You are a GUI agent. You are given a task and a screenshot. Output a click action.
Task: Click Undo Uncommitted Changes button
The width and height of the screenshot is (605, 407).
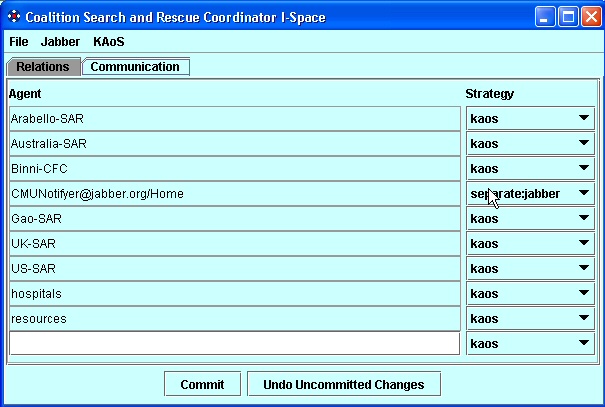[344, 384]
